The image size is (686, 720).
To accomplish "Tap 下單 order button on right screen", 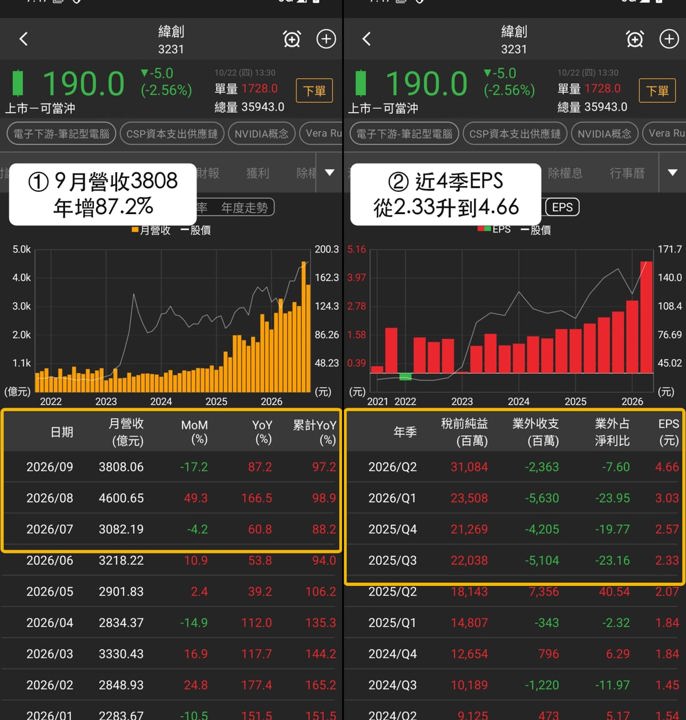I will (x=657, y=90).
